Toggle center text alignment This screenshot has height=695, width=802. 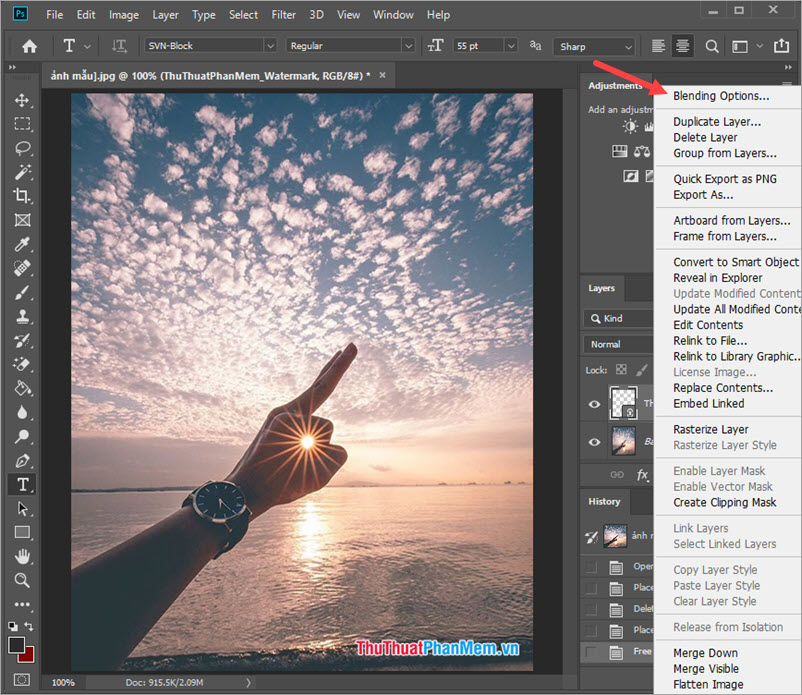[682, 46]
